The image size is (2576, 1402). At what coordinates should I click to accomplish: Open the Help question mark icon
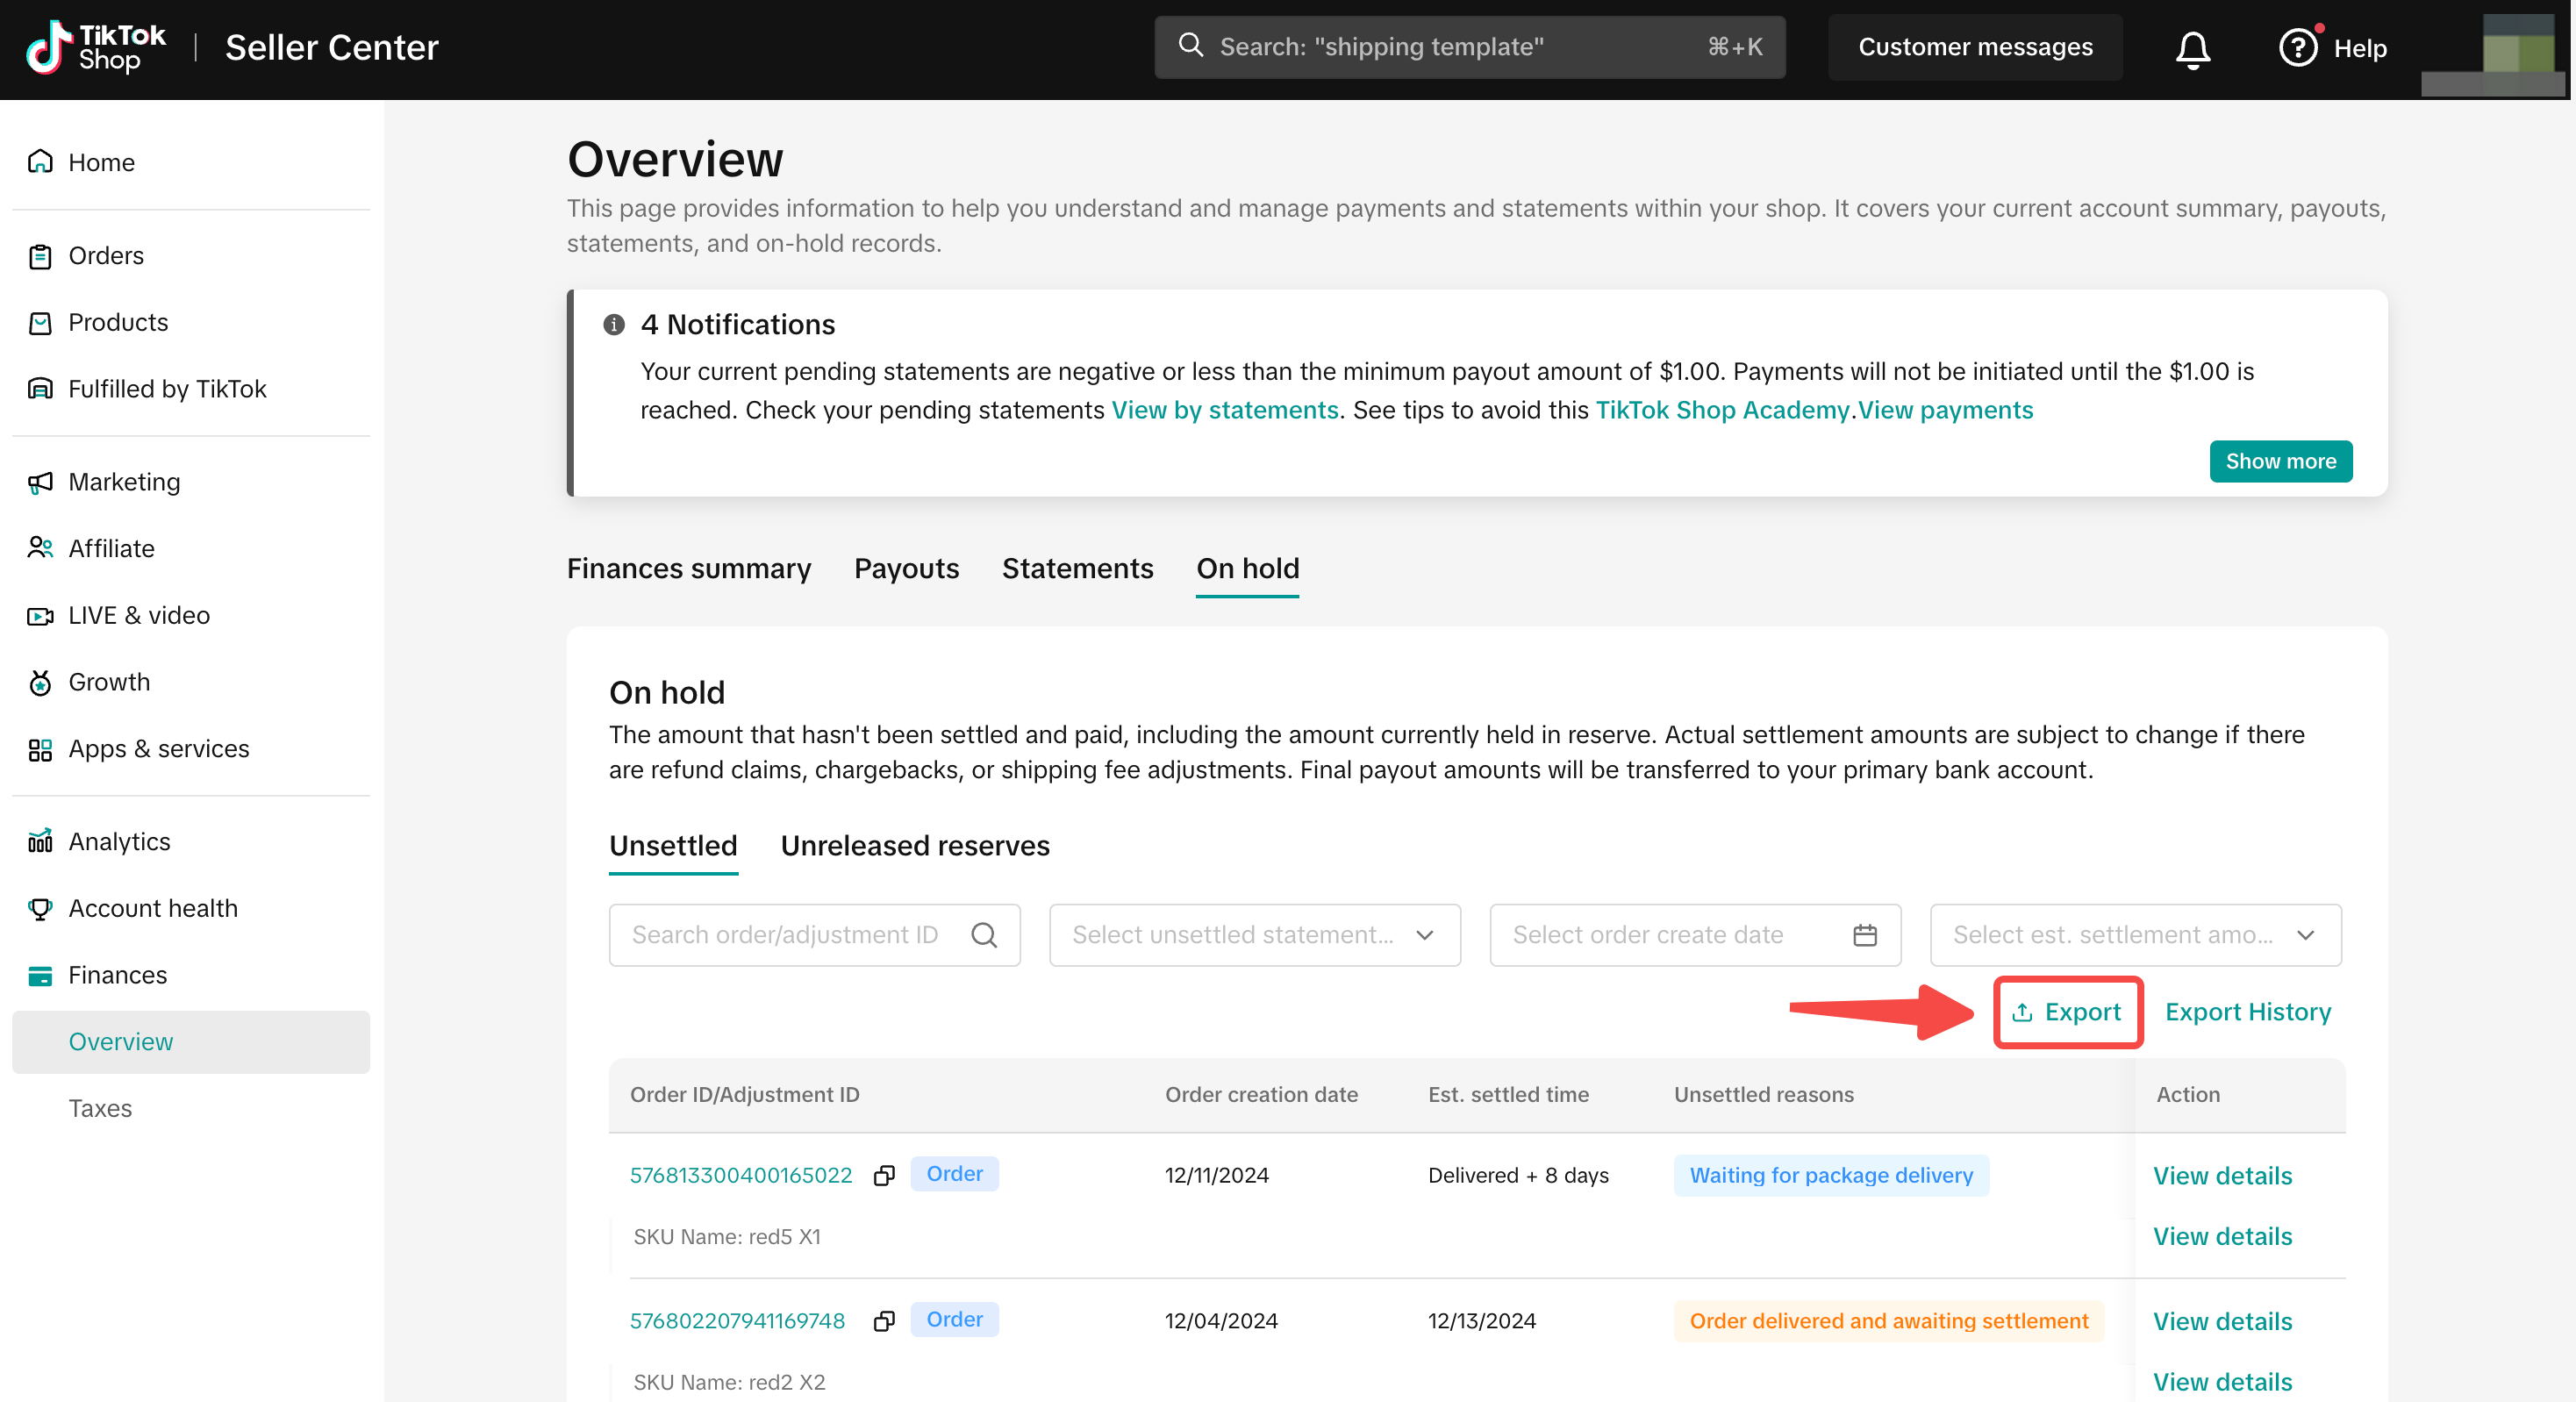(x=2297, y=48)
